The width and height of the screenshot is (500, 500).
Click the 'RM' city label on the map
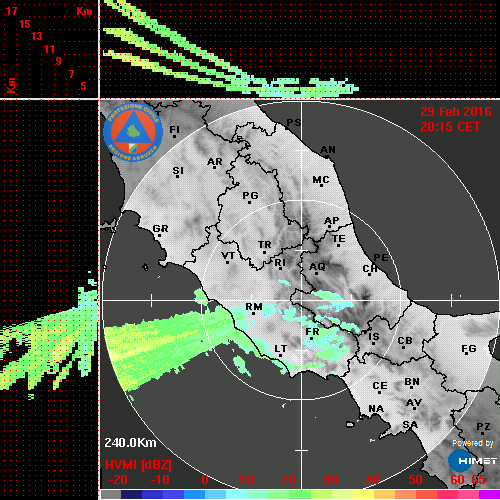click(254, 307)
